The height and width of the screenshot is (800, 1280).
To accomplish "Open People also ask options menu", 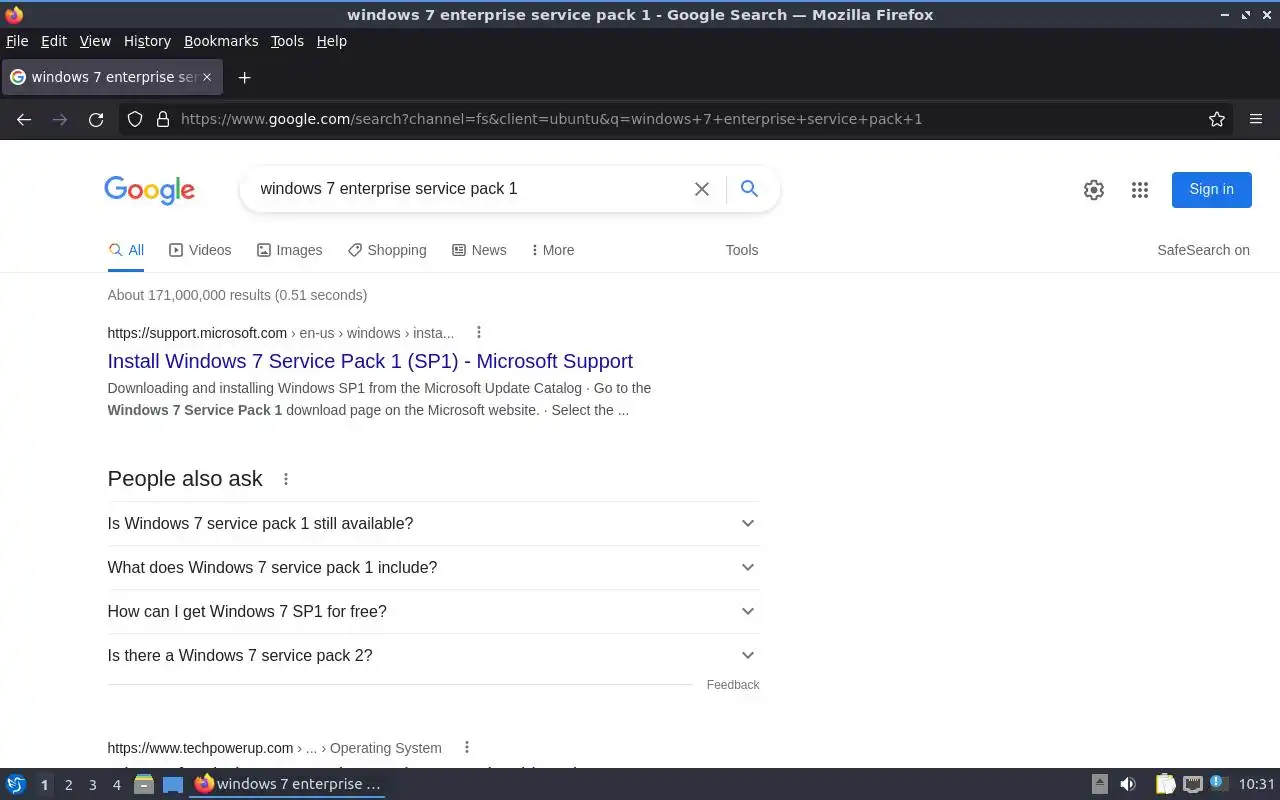I will pyautogui.click(x=286, y=479).
